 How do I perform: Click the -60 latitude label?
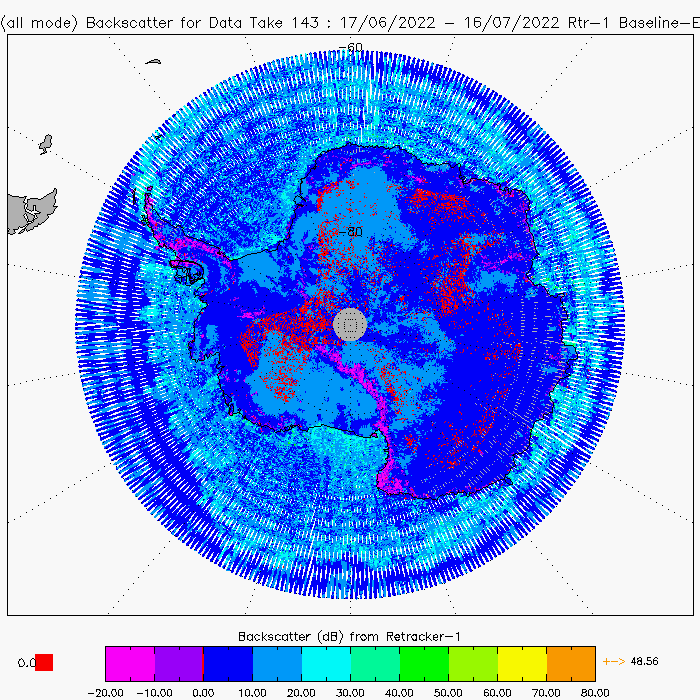[x=350, y=47]
